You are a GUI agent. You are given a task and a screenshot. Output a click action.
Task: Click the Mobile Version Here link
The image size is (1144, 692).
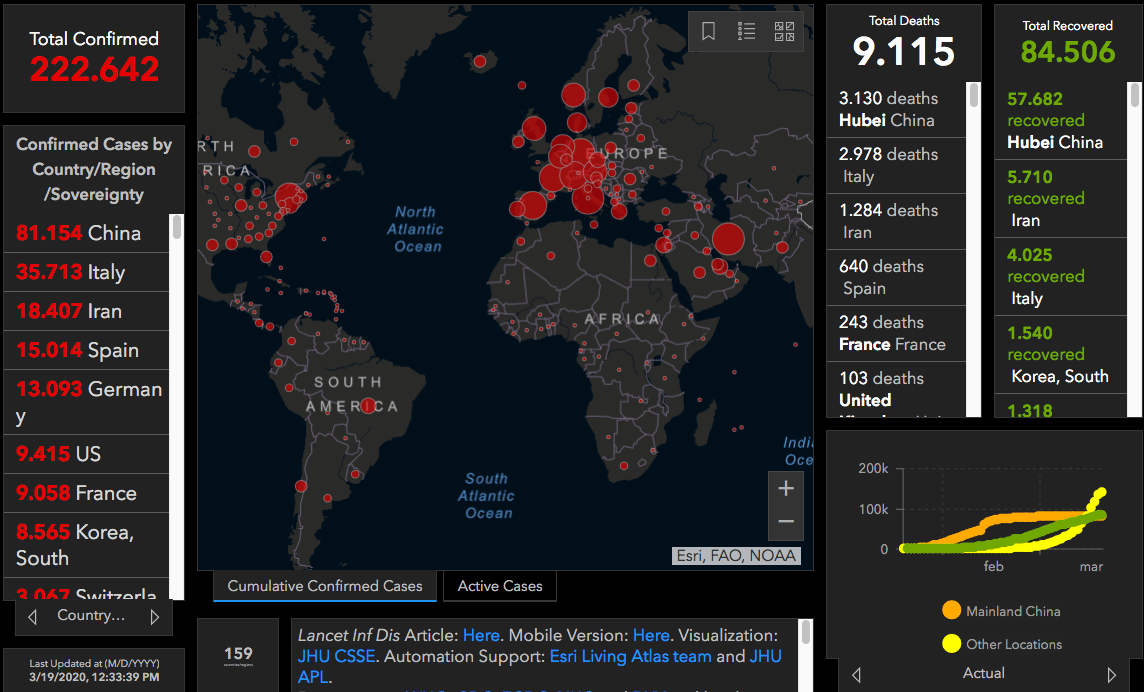[651, 635]
